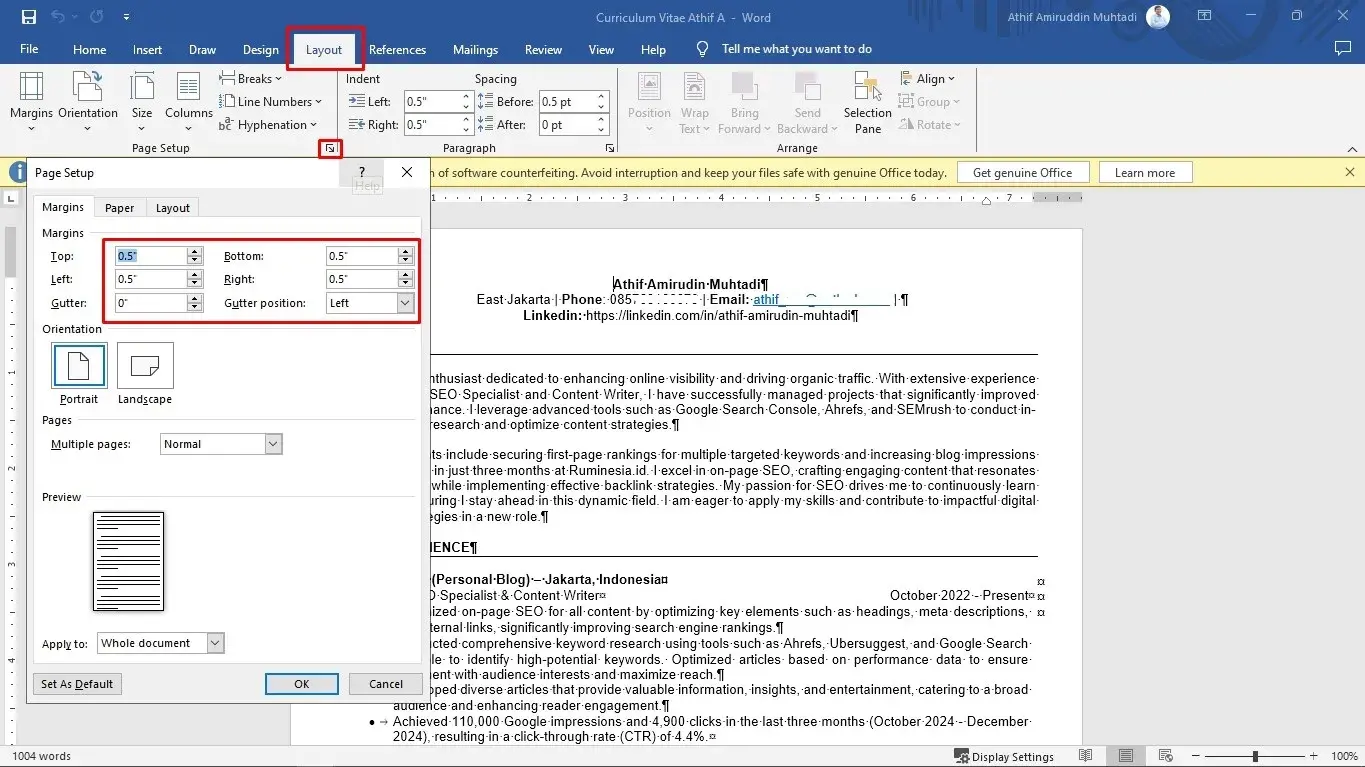Open Customize Quick Access Toolbar arrow
This screenshot has height=767, width=1365.
click(x=126, y=17)
